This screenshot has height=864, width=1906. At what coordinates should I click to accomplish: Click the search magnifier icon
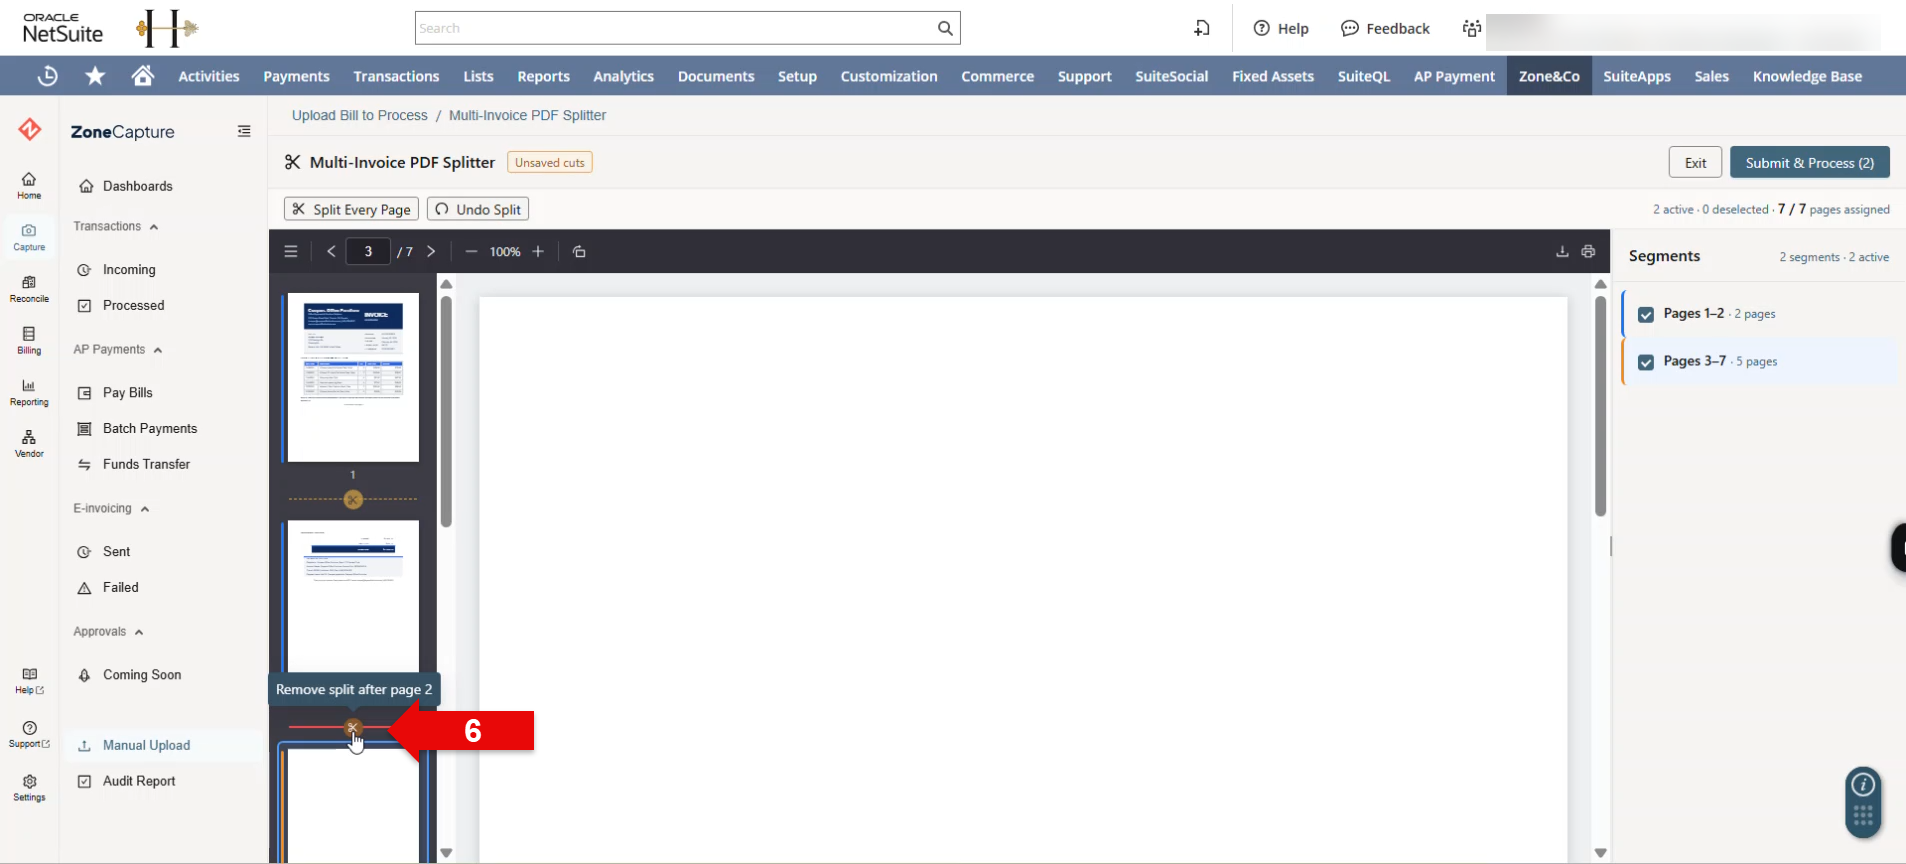coord(945,28)
